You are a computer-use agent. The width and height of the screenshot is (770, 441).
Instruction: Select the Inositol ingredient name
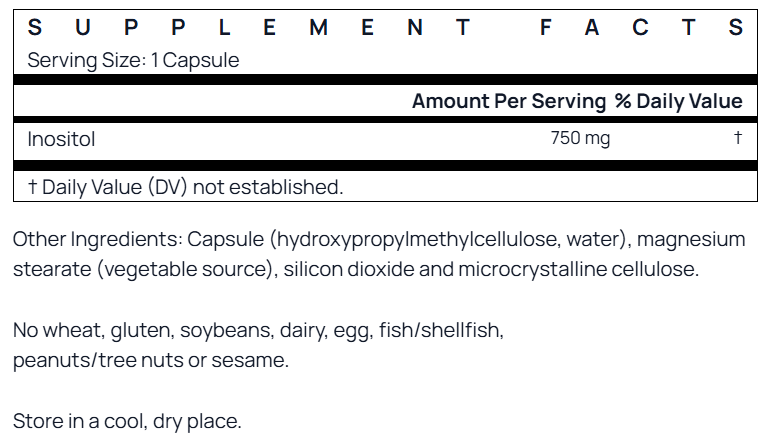[x=61, y=139]
